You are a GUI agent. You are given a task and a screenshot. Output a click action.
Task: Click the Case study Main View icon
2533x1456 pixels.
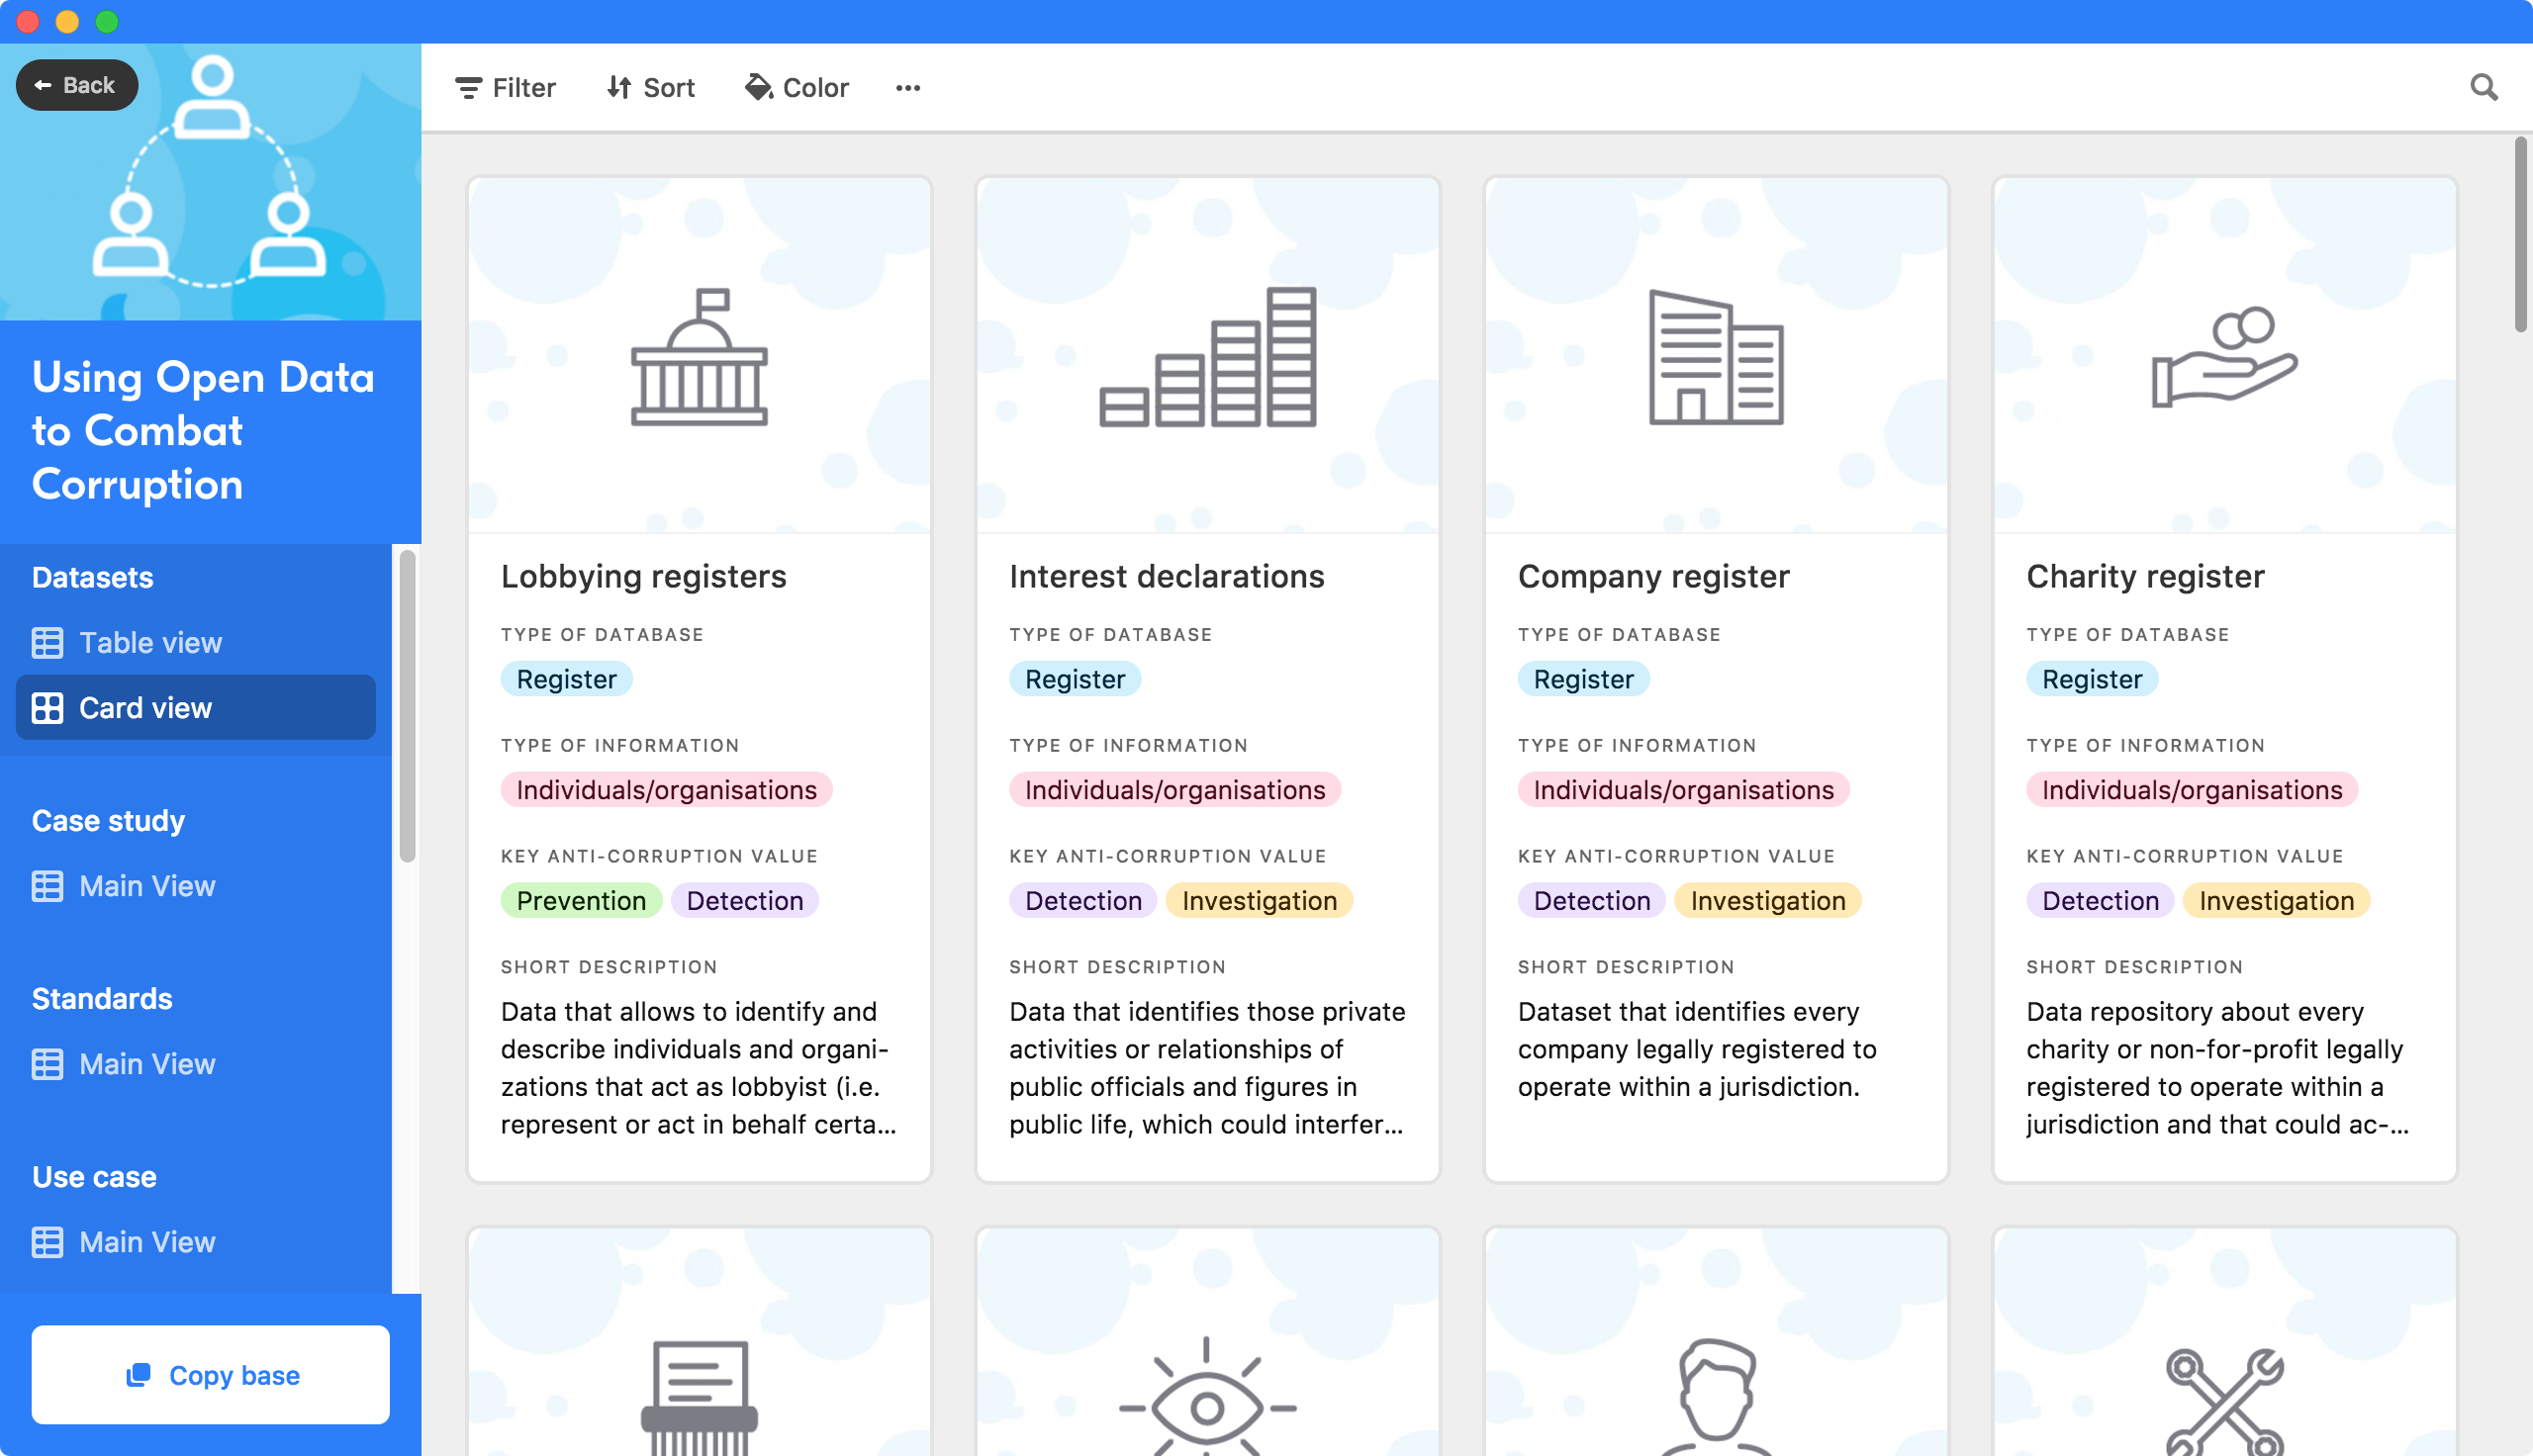47,885
